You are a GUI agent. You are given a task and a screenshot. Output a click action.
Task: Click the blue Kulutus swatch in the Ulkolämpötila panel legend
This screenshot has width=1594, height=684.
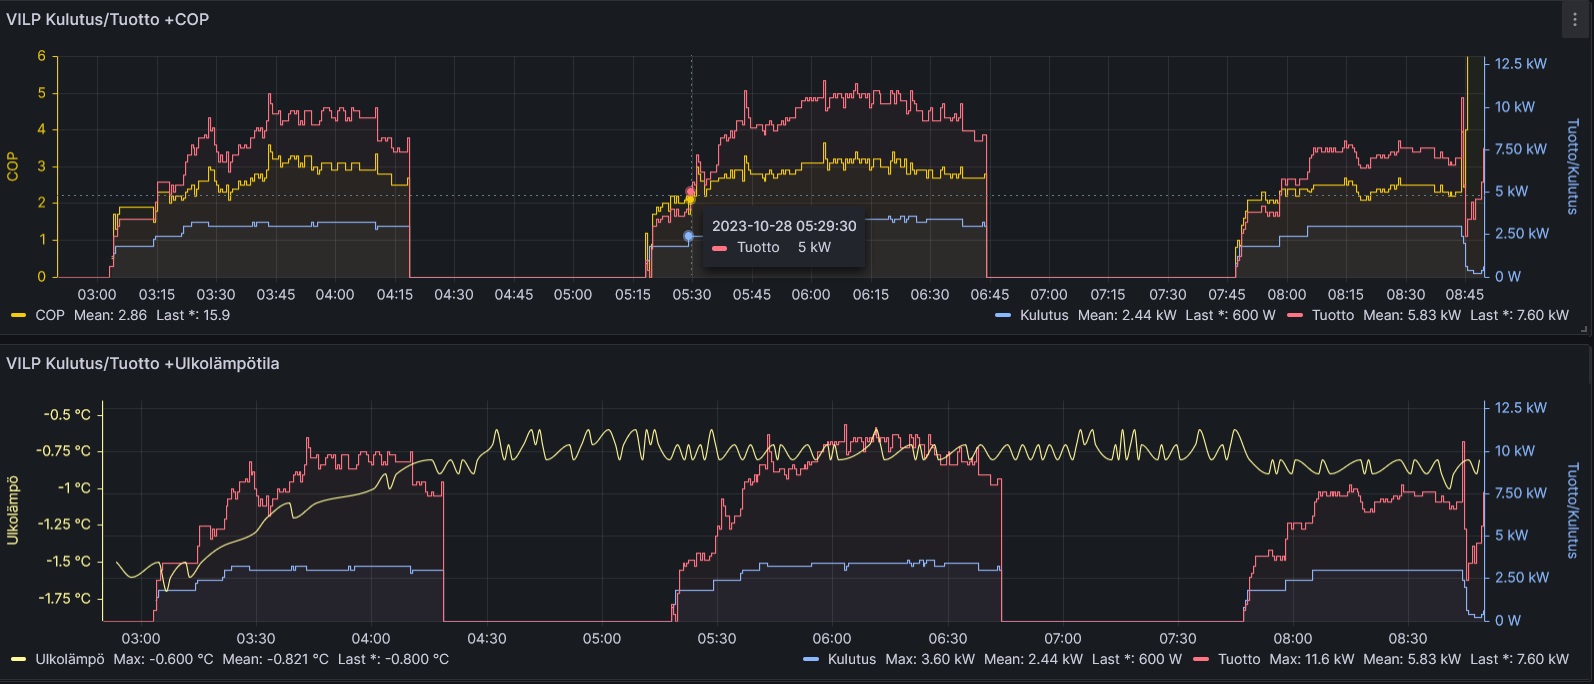coord(811,659)
